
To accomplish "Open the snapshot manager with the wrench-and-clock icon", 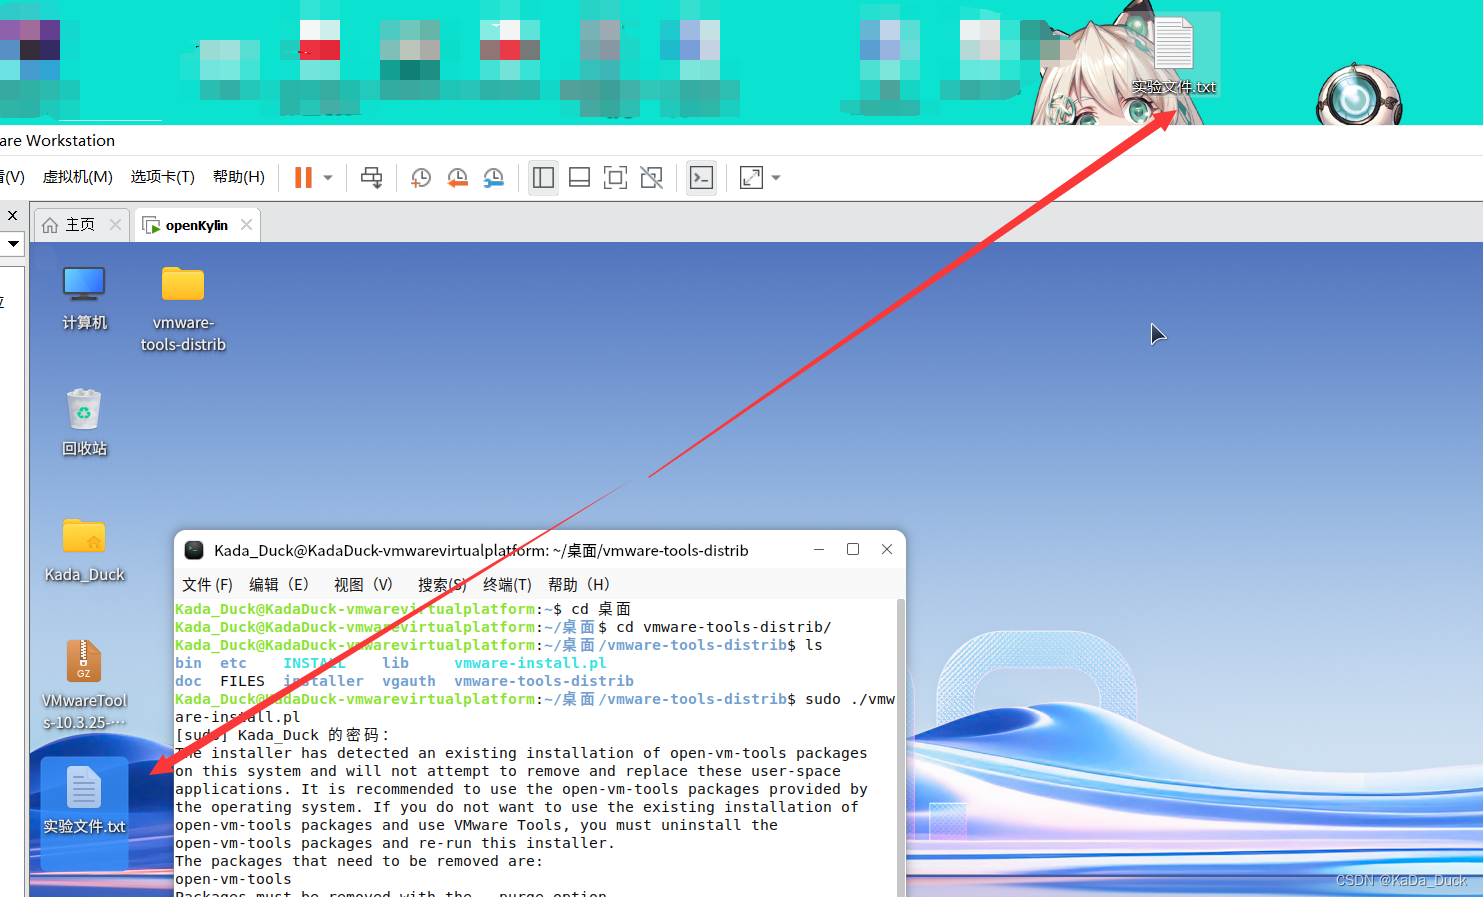I will pos(494,178).
